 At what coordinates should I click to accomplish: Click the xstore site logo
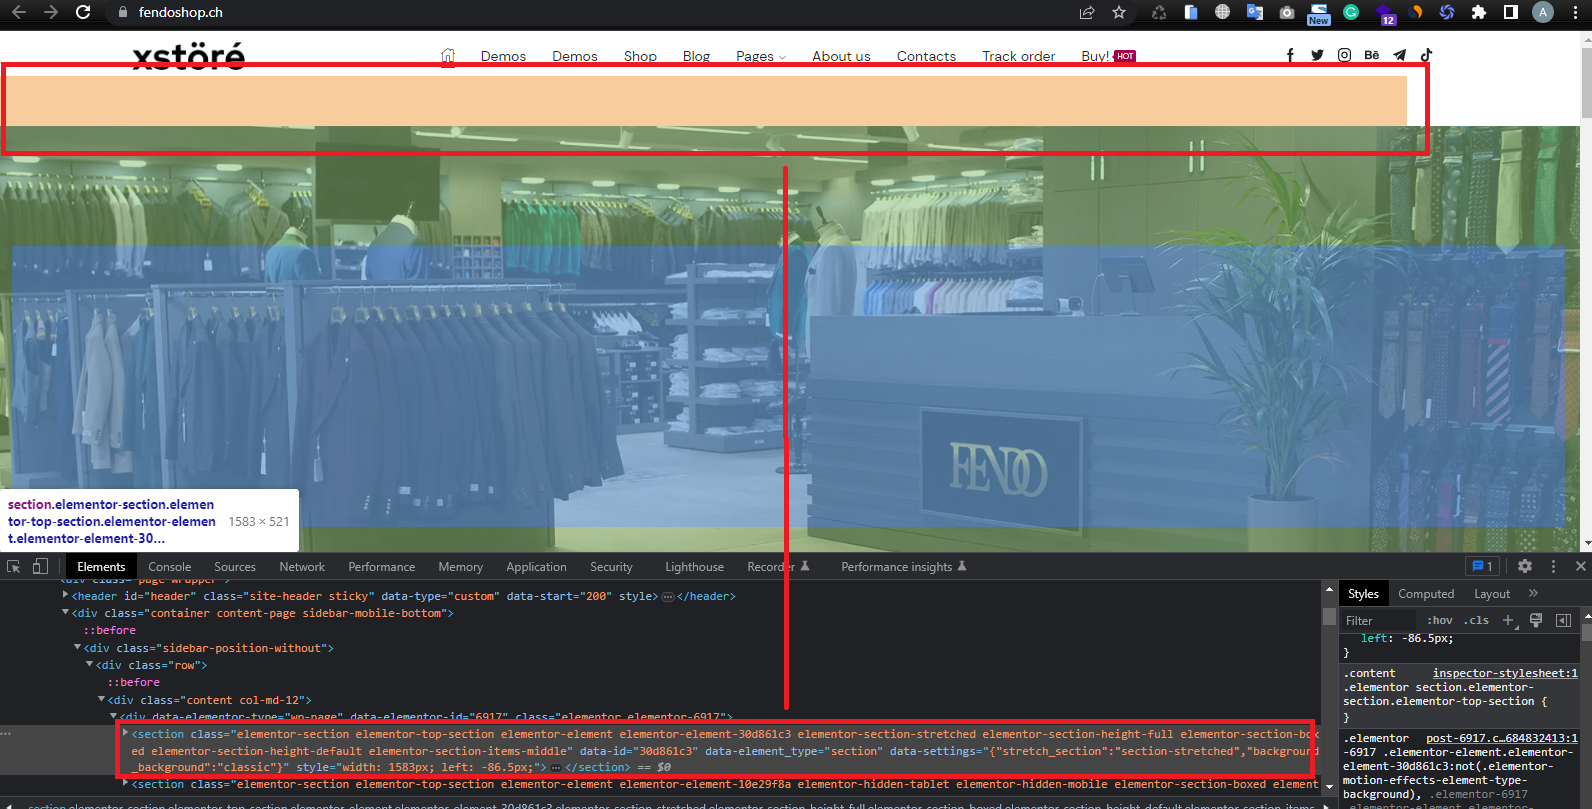tap(189, 55)
